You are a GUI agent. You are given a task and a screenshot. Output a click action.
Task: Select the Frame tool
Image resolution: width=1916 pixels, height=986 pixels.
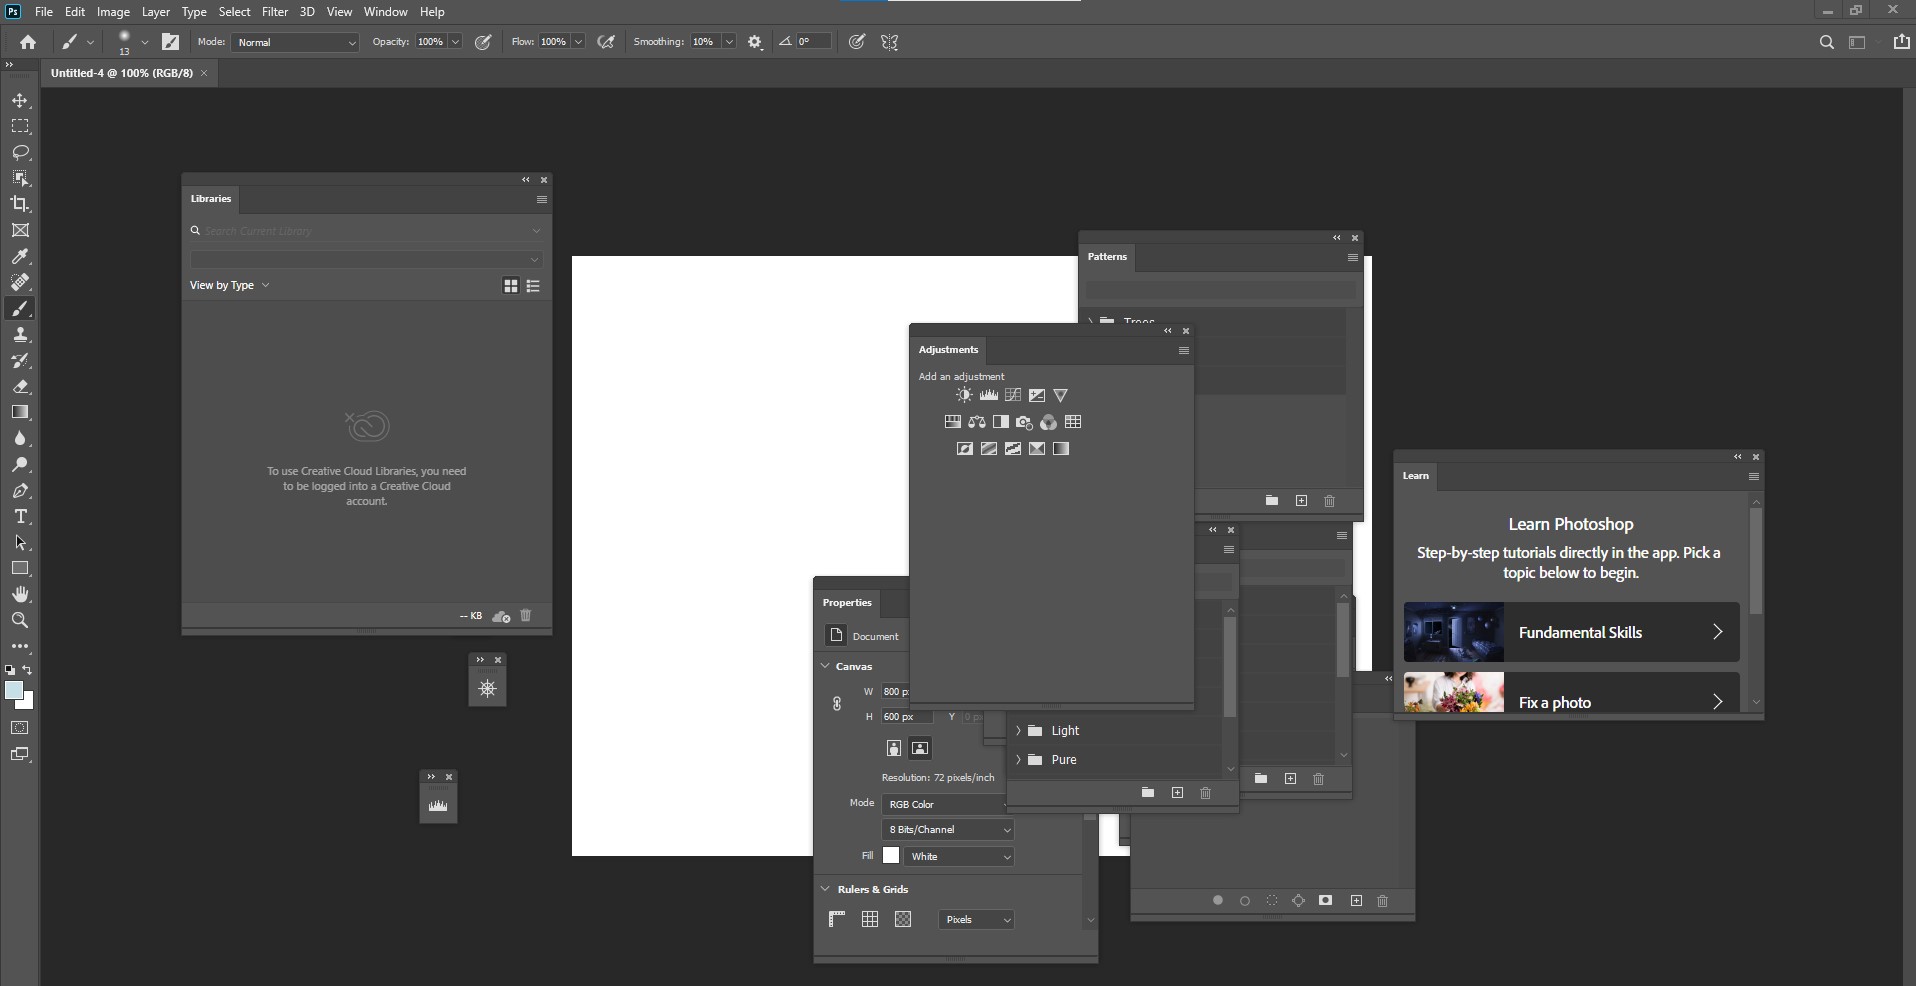tap(20, 230)
